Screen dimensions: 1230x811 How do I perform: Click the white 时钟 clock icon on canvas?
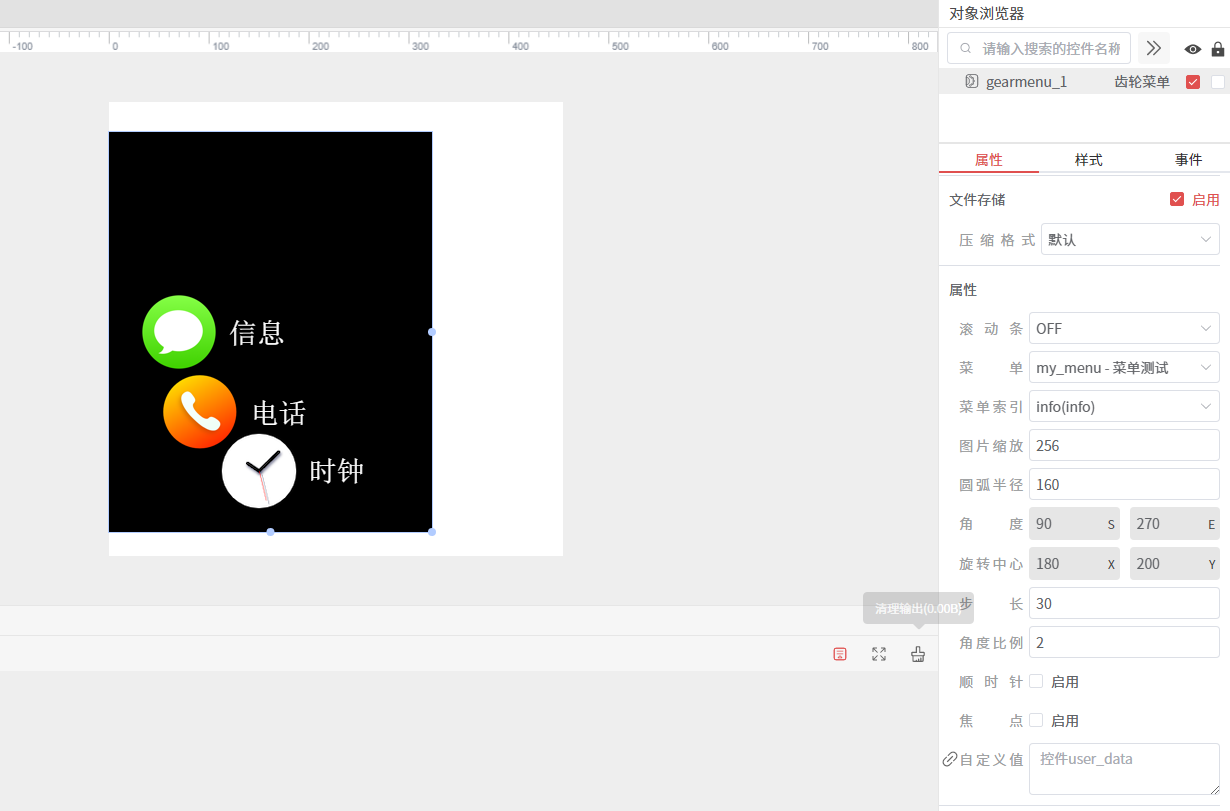(259, 471)
